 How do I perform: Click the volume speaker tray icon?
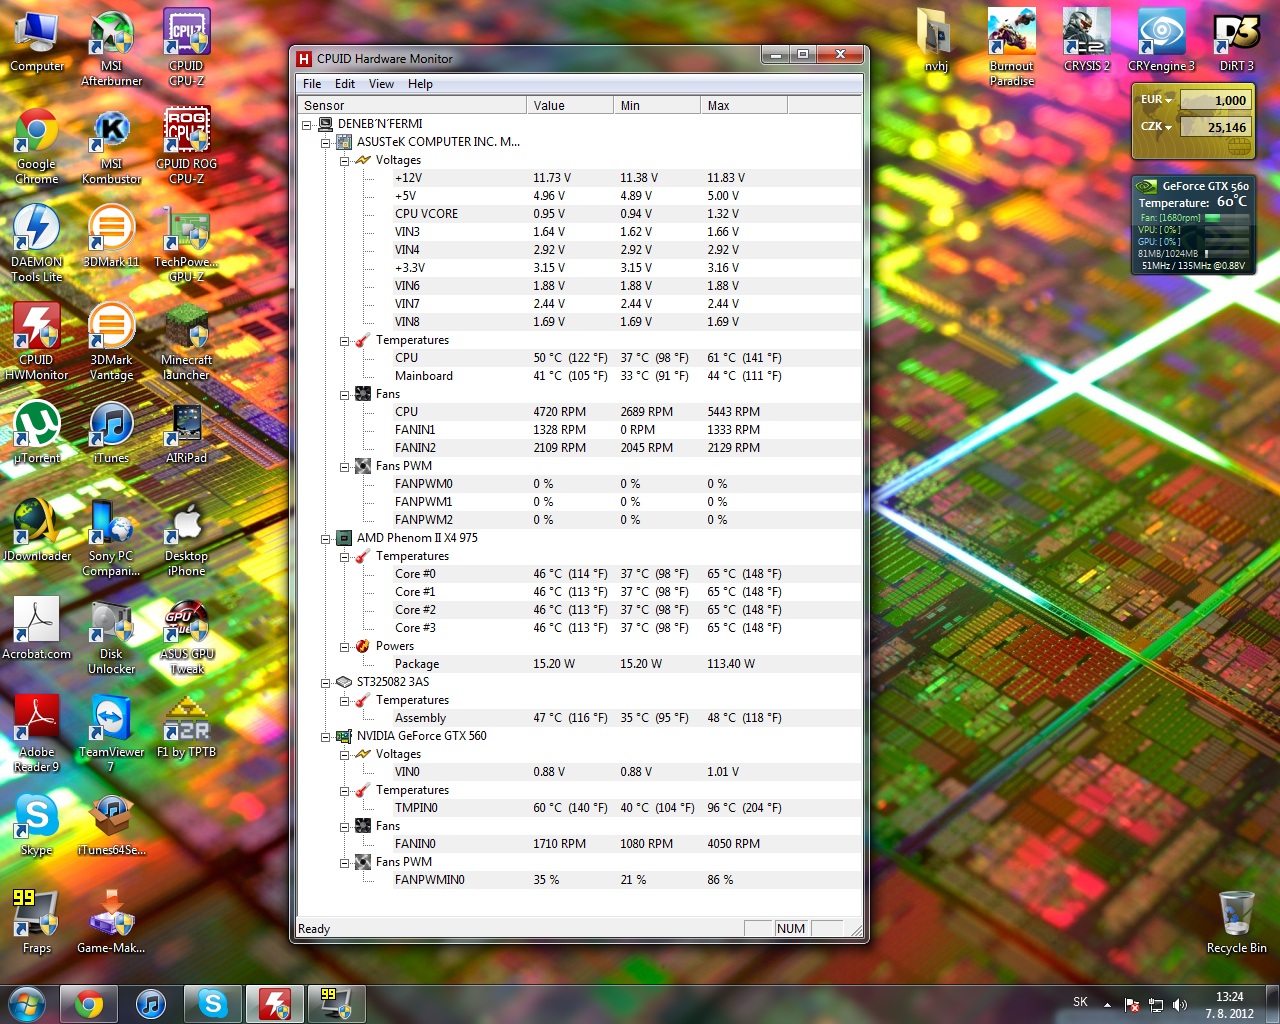click(x=1180, y=1005)
